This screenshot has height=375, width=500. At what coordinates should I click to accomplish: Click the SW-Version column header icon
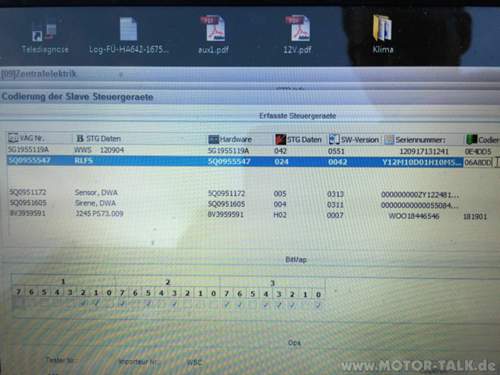point(334,139)
